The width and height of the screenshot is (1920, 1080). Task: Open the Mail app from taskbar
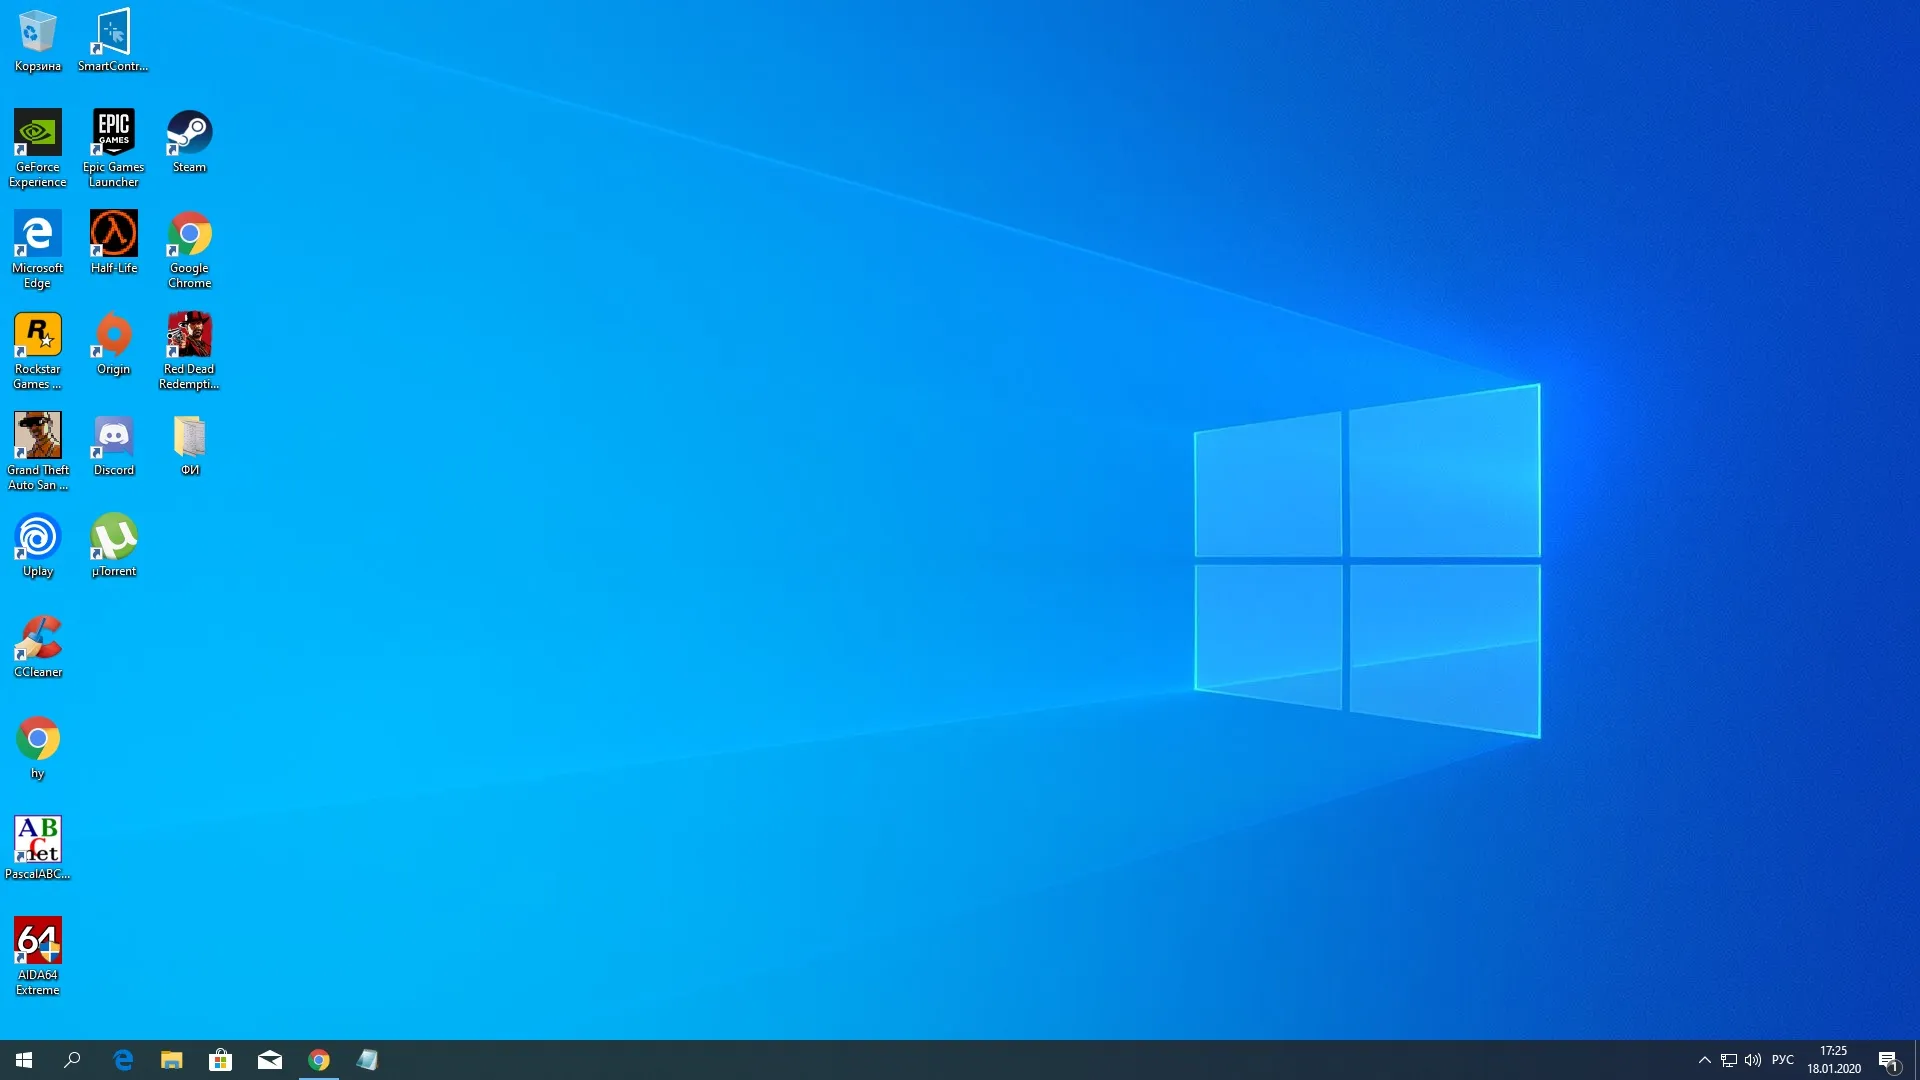(270, 1060)
